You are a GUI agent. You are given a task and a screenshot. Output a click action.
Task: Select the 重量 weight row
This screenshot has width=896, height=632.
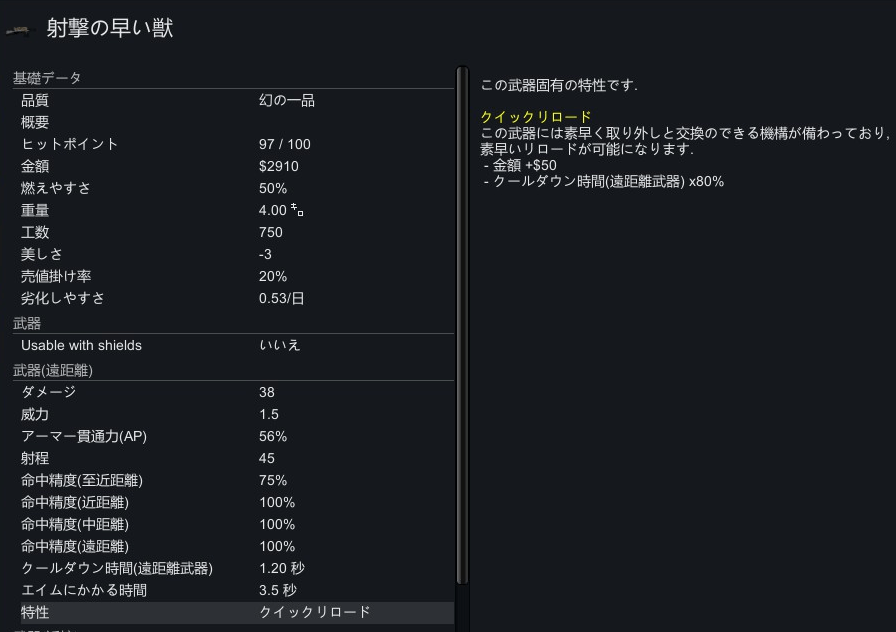tap(237, 210)
